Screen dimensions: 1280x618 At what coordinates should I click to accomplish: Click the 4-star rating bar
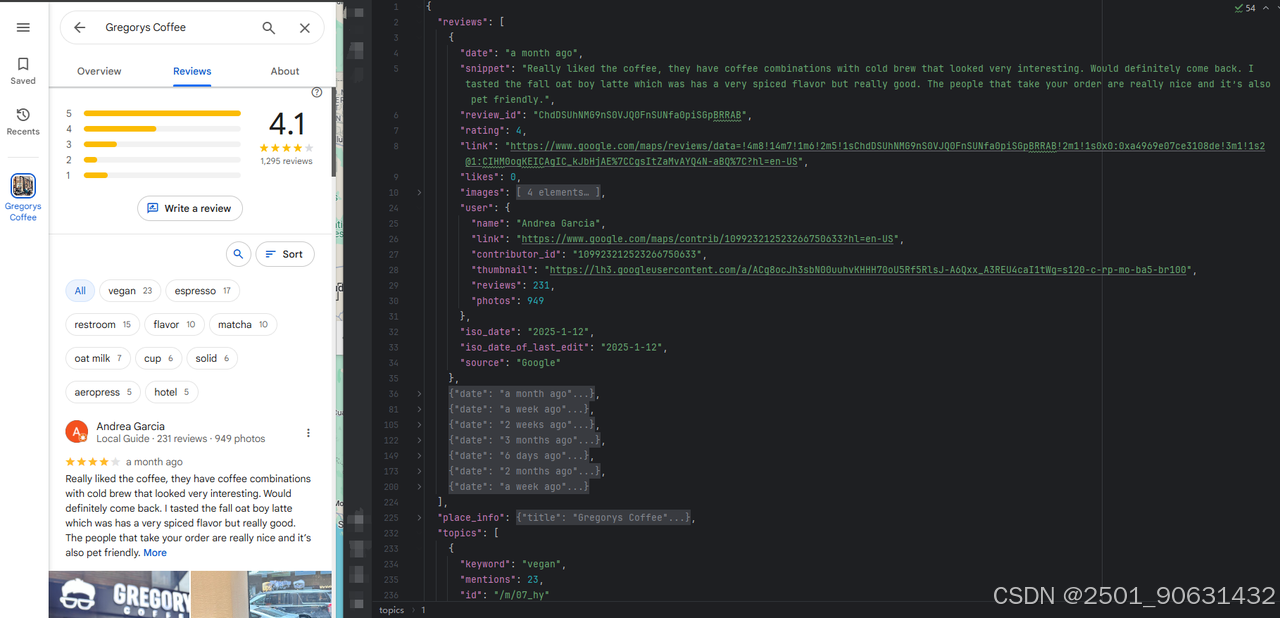click(x=162, y=129)
